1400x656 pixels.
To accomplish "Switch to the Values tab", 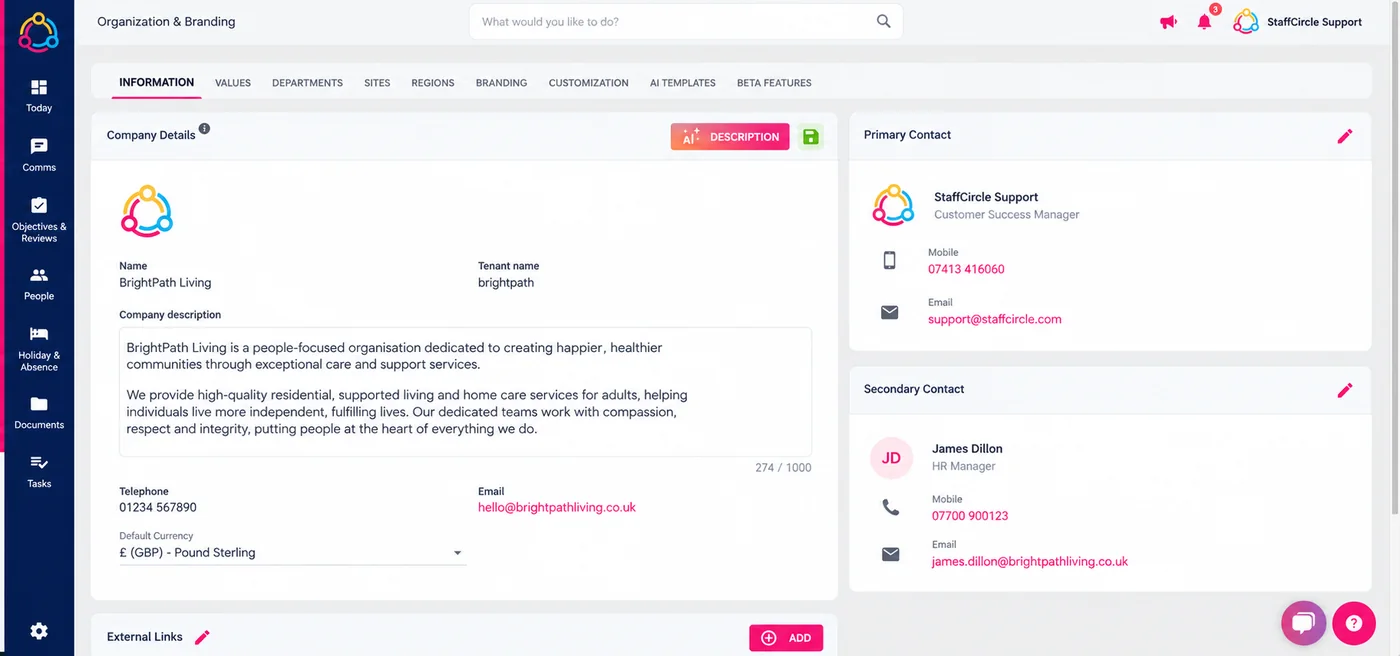I will click(233, 83).
